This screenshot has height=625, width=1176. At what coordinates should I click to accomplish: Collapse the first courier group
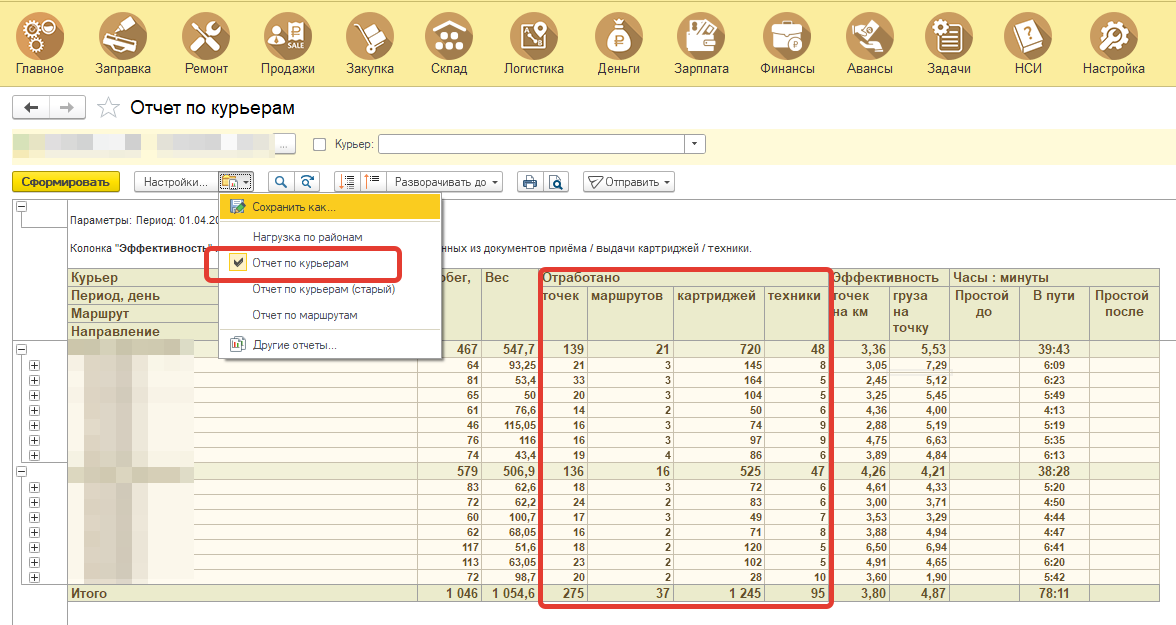(21, 349)
